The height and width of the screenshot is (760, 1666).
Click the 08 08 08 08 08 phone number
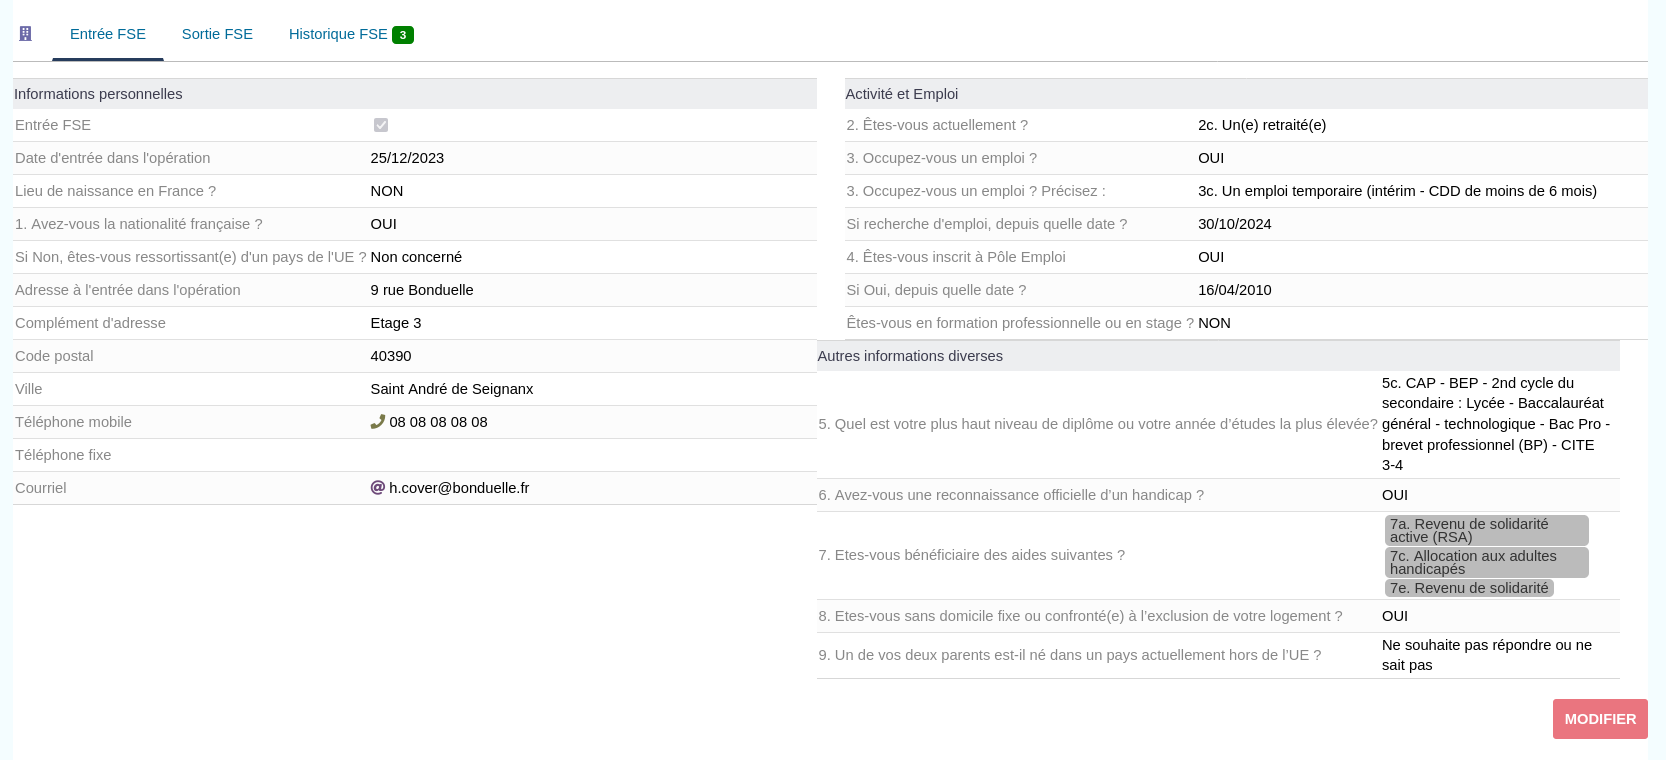438,422
